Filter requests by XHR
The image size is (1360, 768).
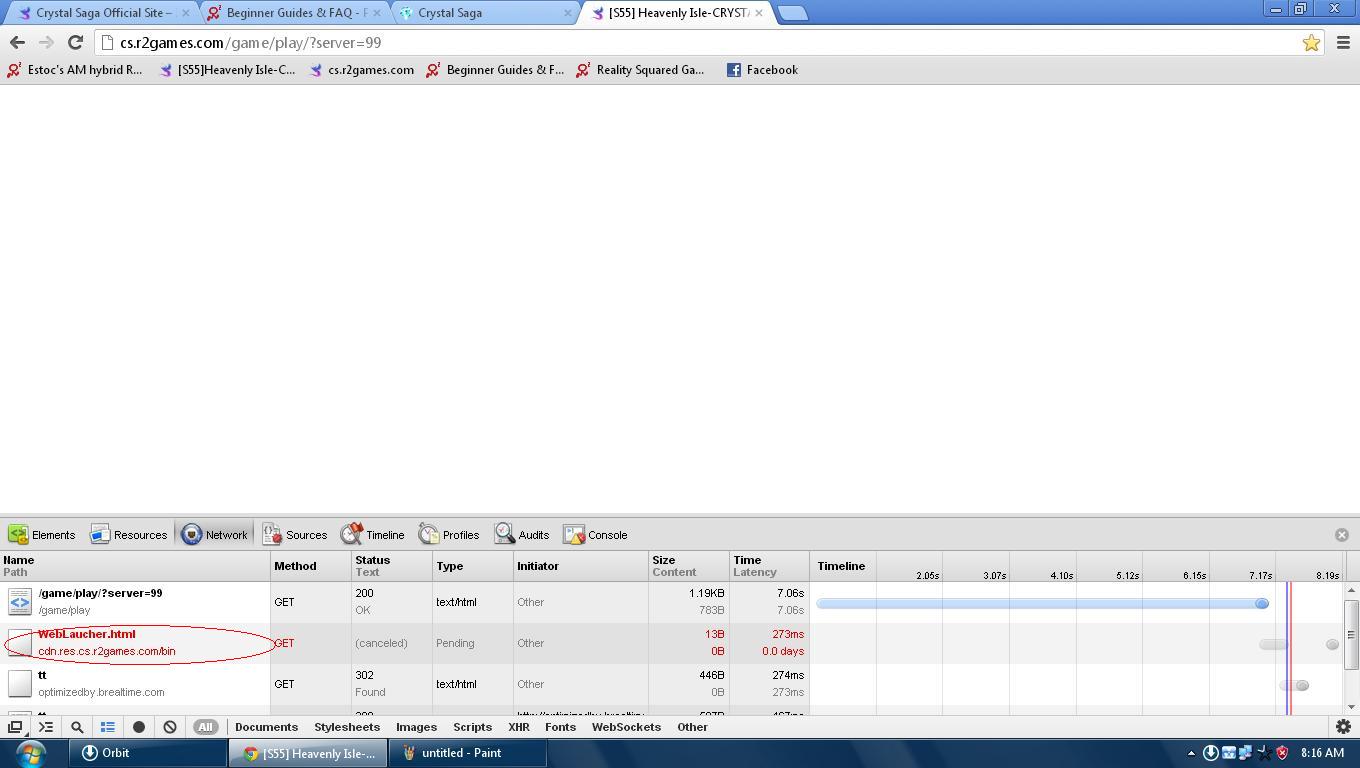pos(518,727)
